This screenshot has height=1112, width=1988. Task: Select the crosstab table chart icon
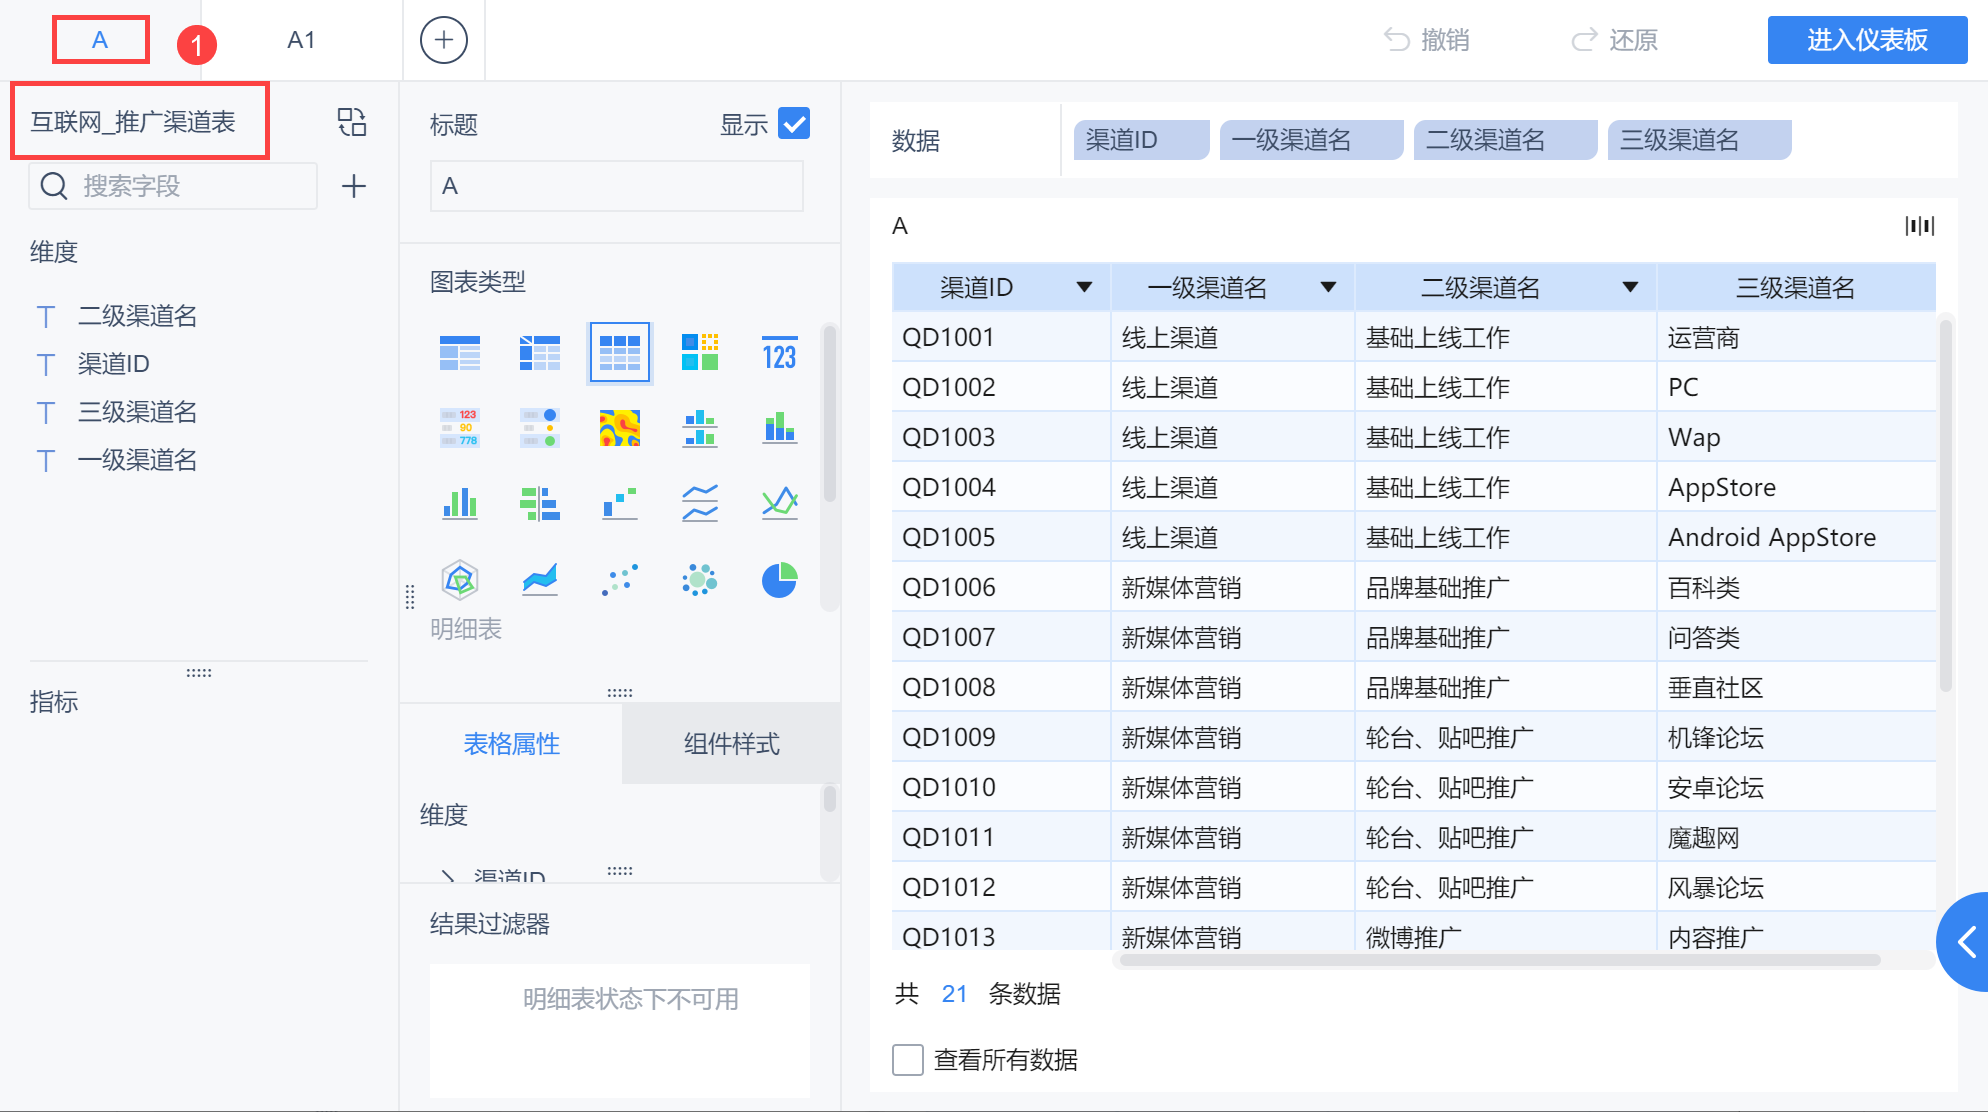[539, 353]
